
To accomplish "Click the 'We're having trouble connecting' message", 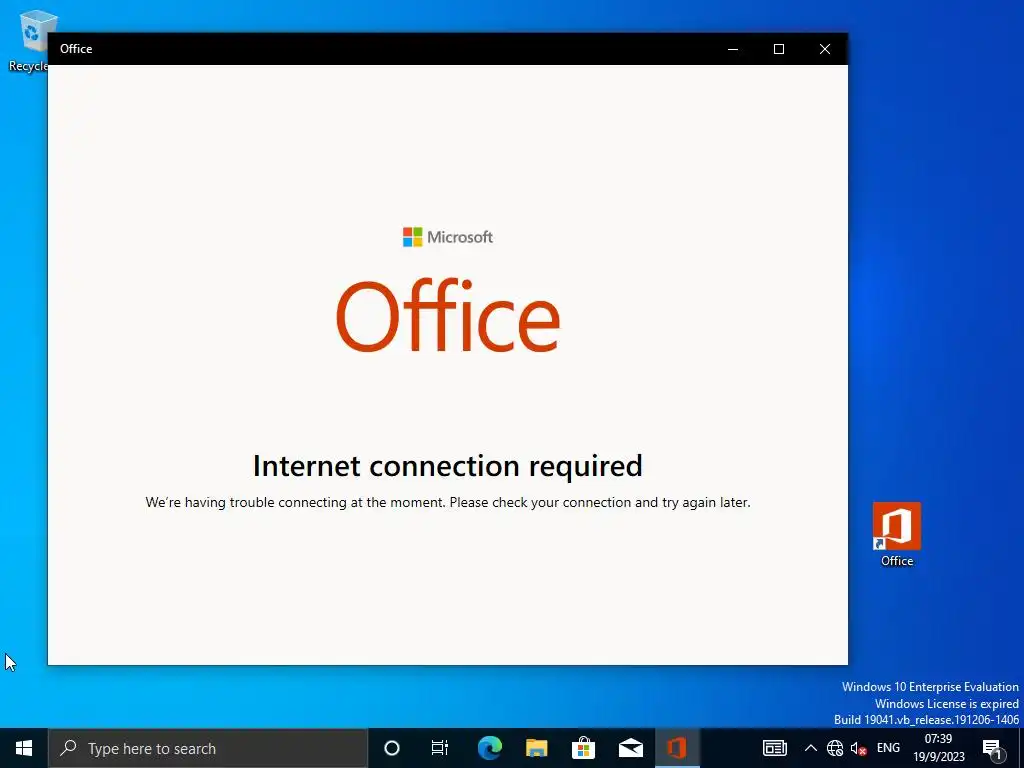I will pyautogui.click(x=448, y=502).
